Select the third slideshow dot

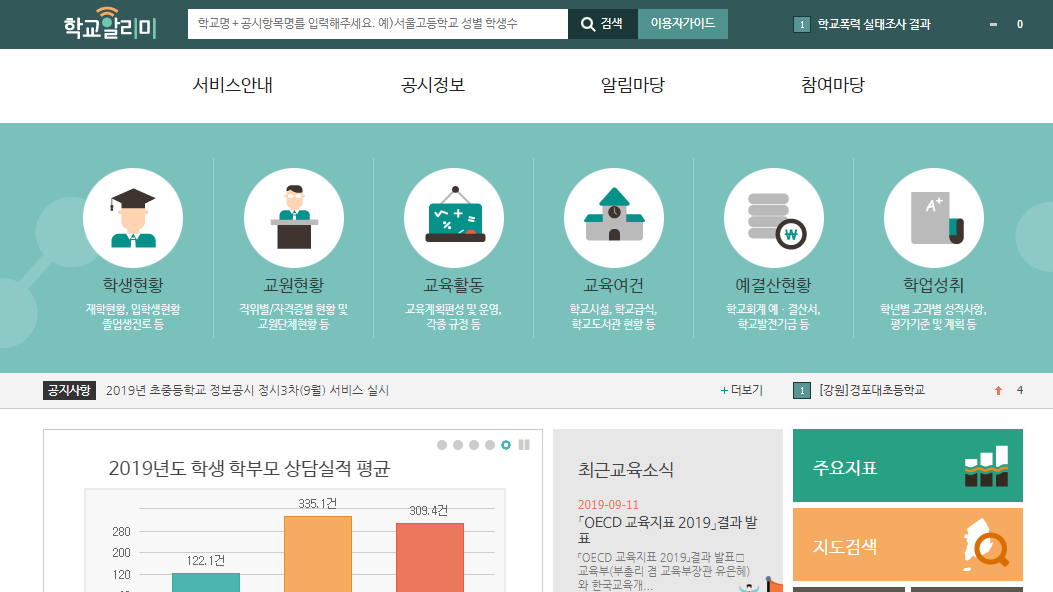coord(474,445)
